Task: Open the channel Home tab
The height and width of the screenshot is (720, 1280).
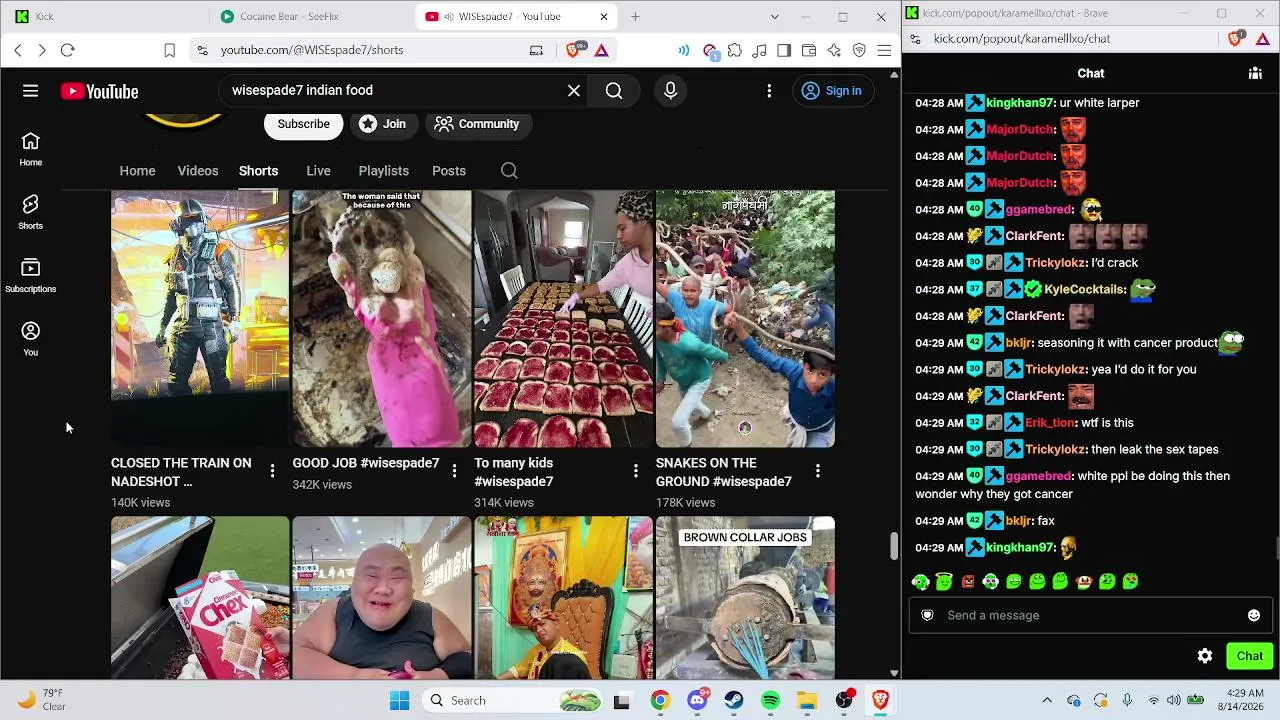Action: (x=138, y=171)
